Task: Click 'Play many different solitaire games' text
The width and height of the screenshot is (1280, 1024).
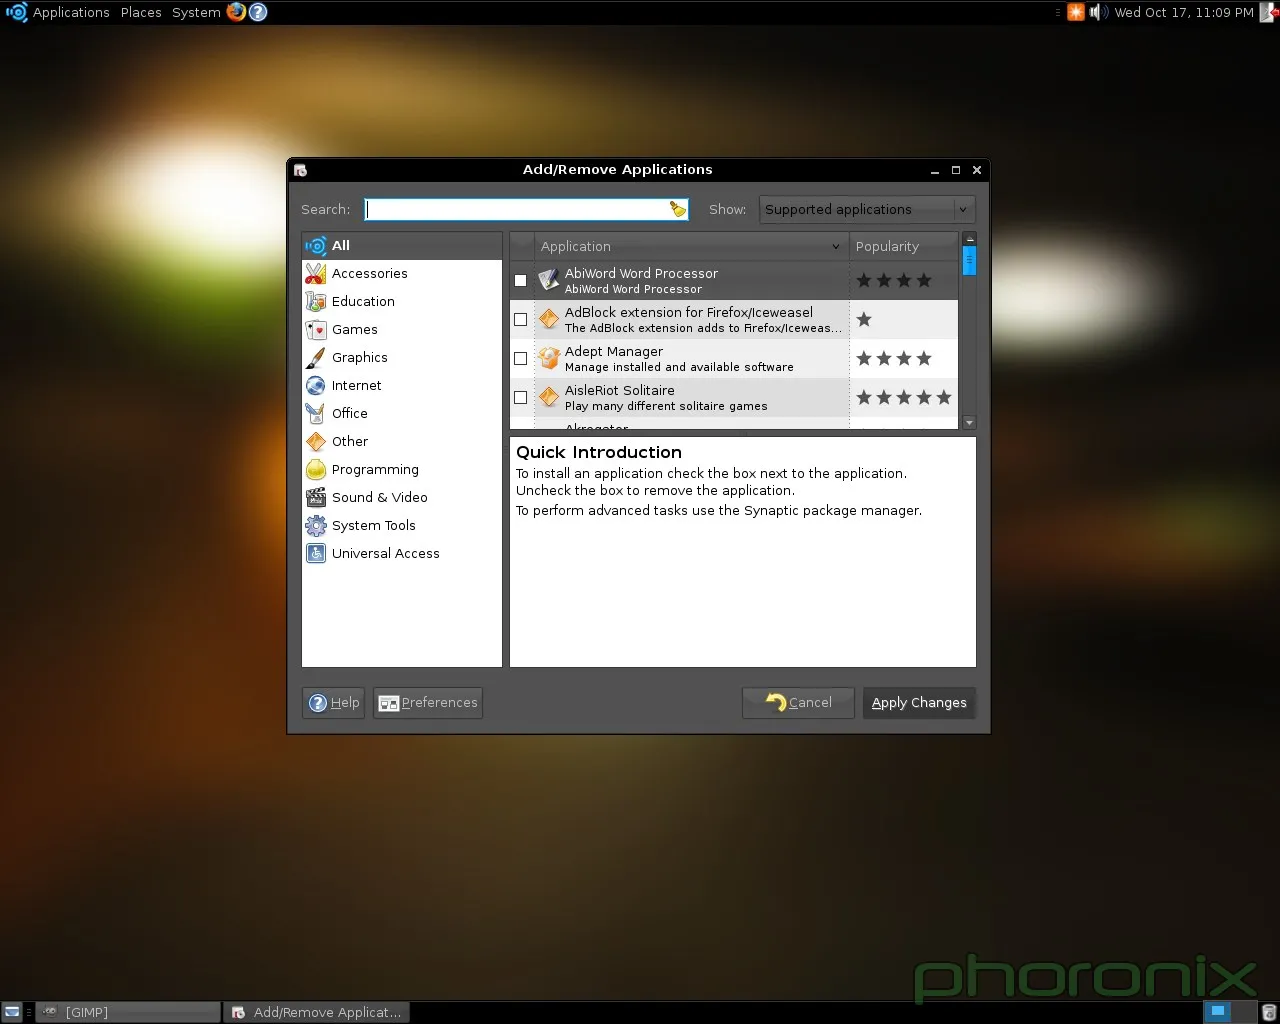Action: click(x=666, y=406)
